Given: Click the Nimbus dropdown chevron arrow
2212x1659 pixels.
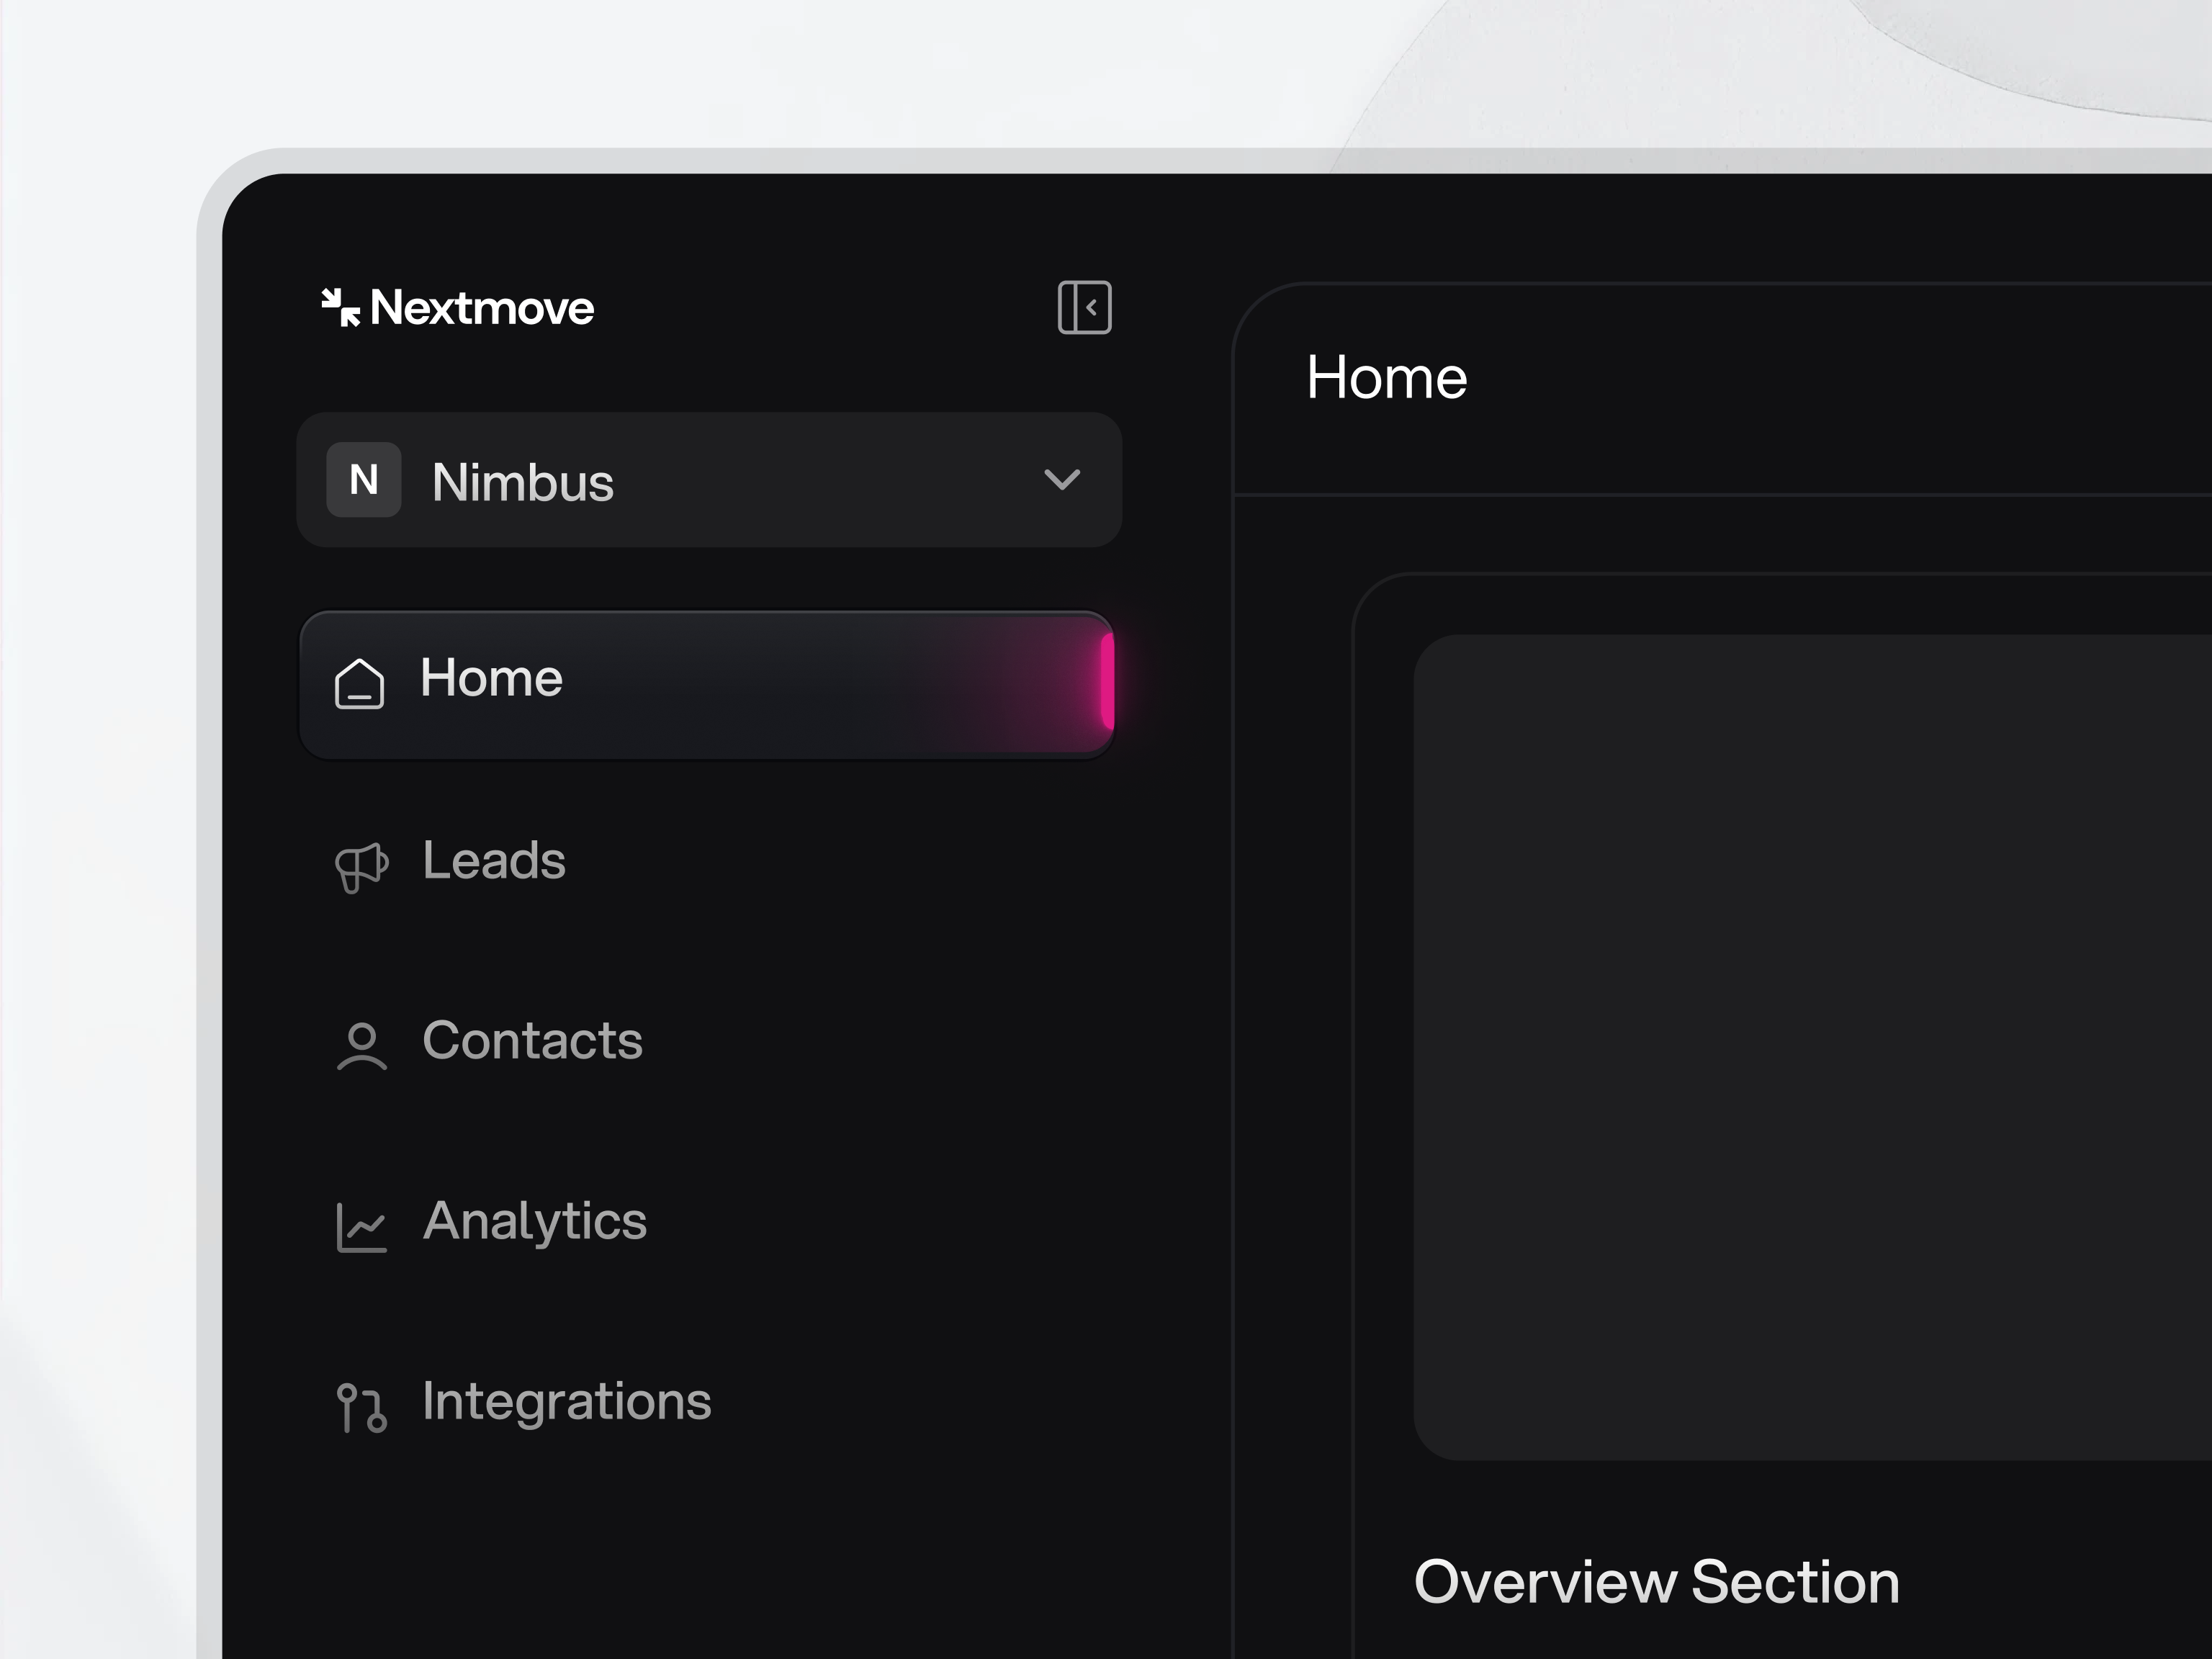Looking at the screenshot, I should pos(1061,480).
